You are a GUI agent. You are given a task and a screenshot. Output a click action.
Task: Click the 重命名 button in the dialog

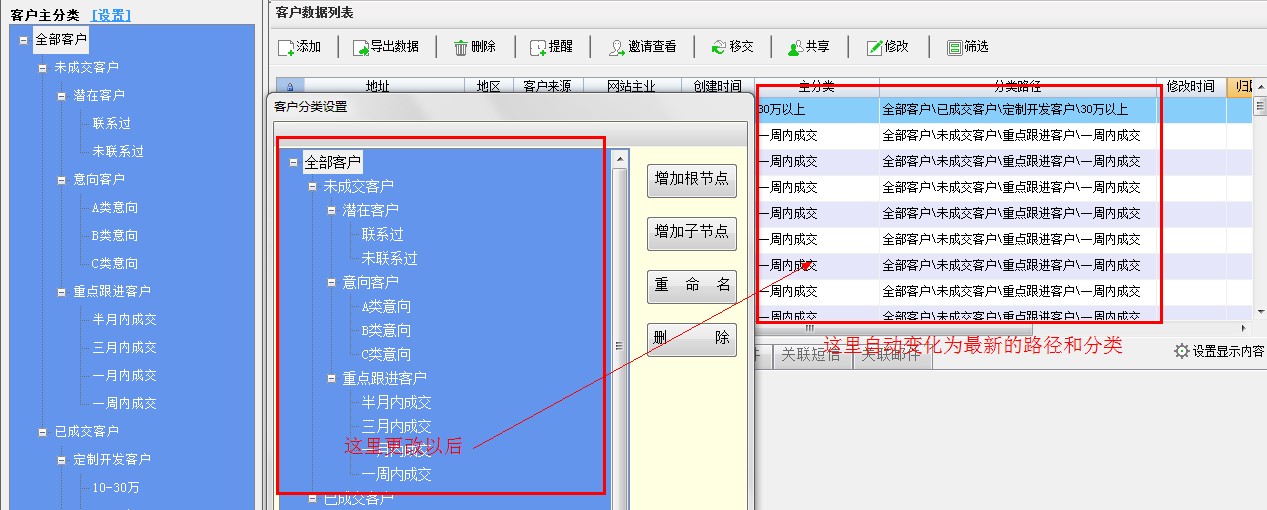[692, 286]
